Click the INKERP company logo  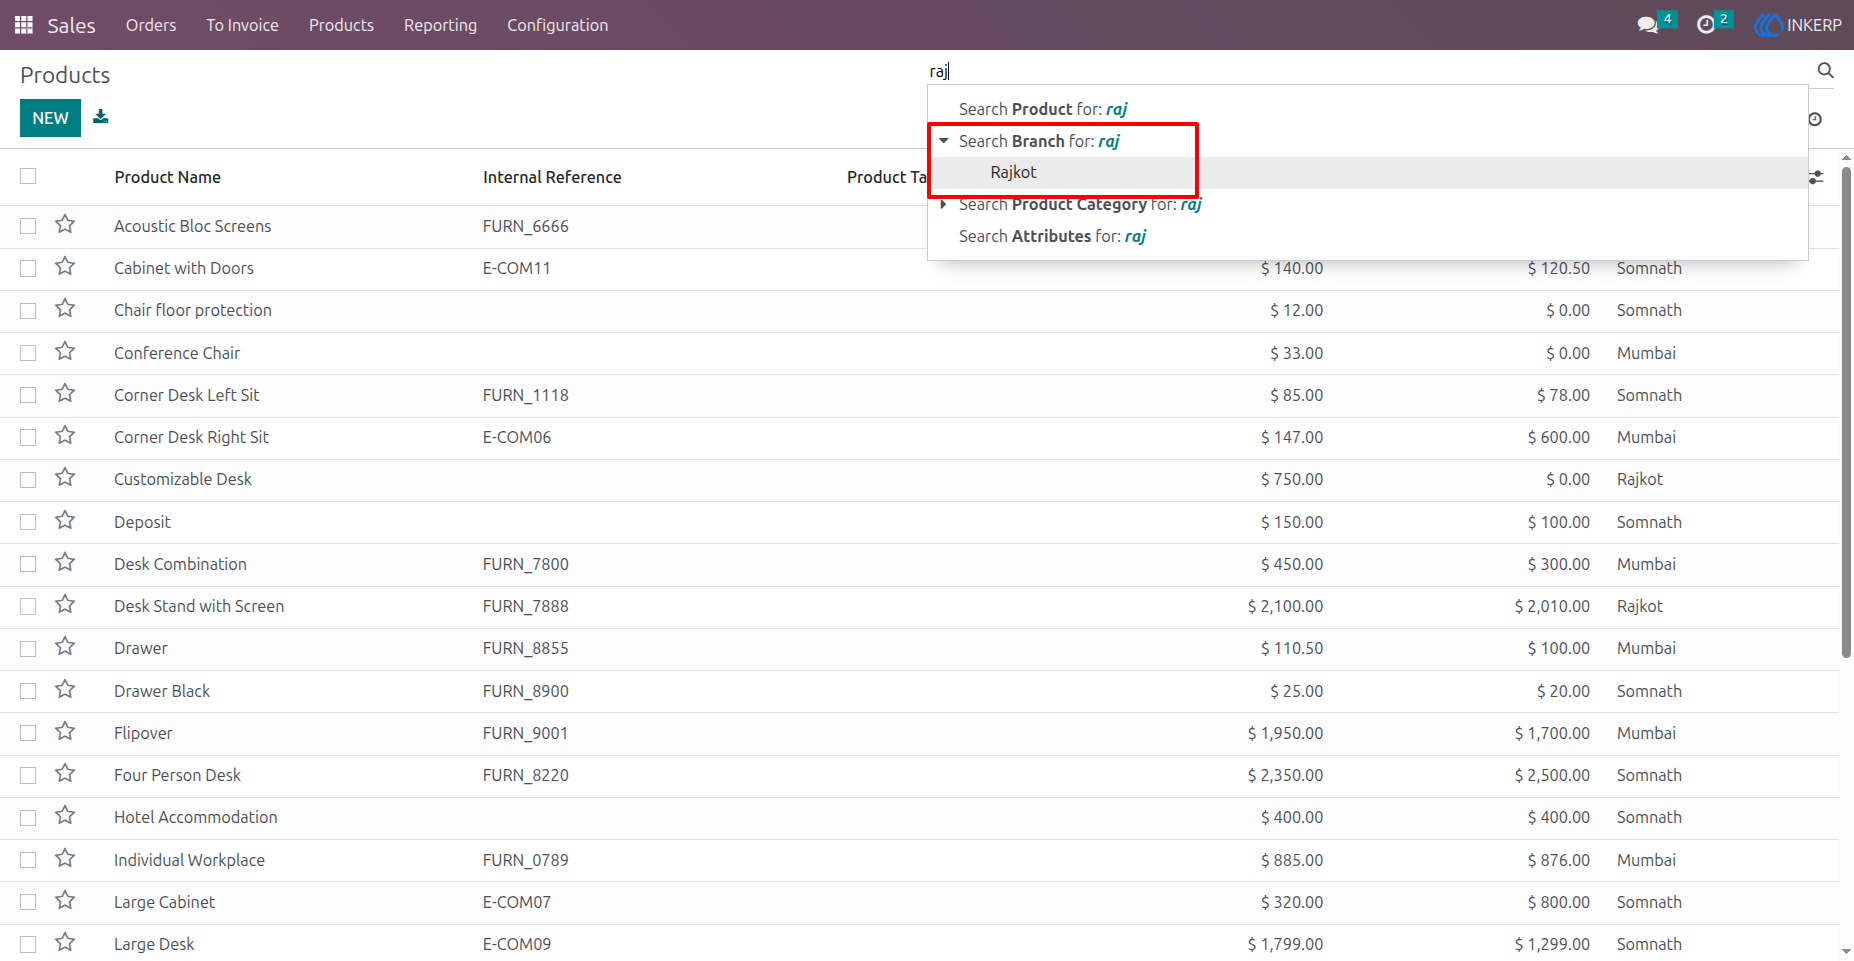(x=1798, y=25)
